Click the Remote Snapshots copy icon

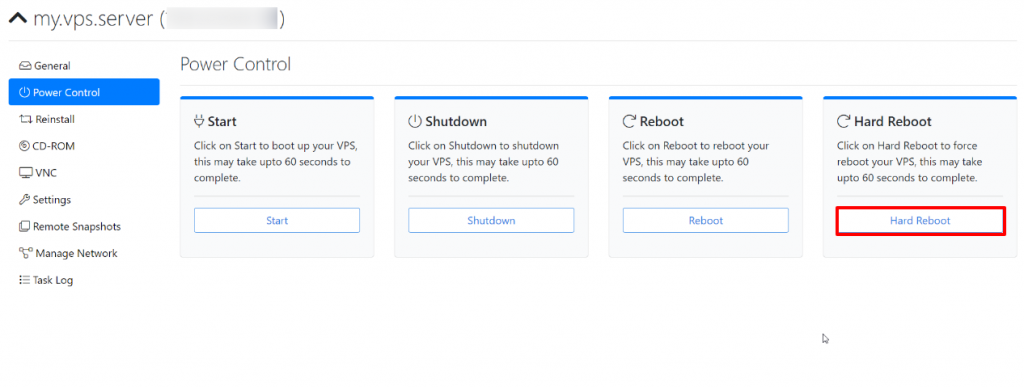(x=25, y=227)
